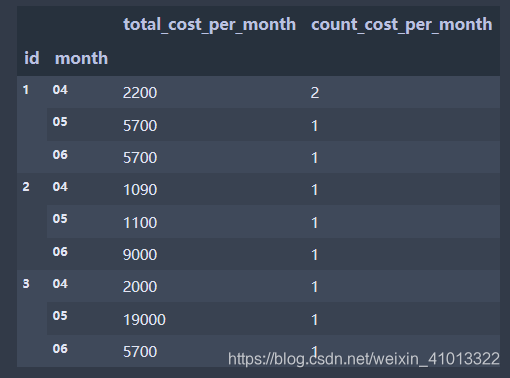Click id value 3 in index
Screen dimensions: 510x378
click(26, 284)
